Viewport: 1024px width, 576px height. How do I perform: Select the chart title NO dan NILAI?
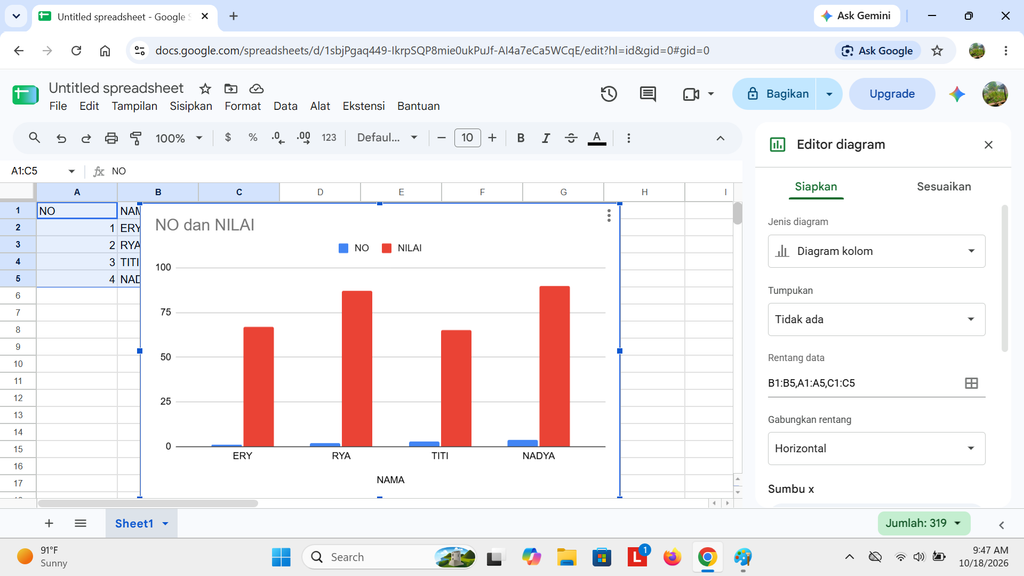pos(204,225)
